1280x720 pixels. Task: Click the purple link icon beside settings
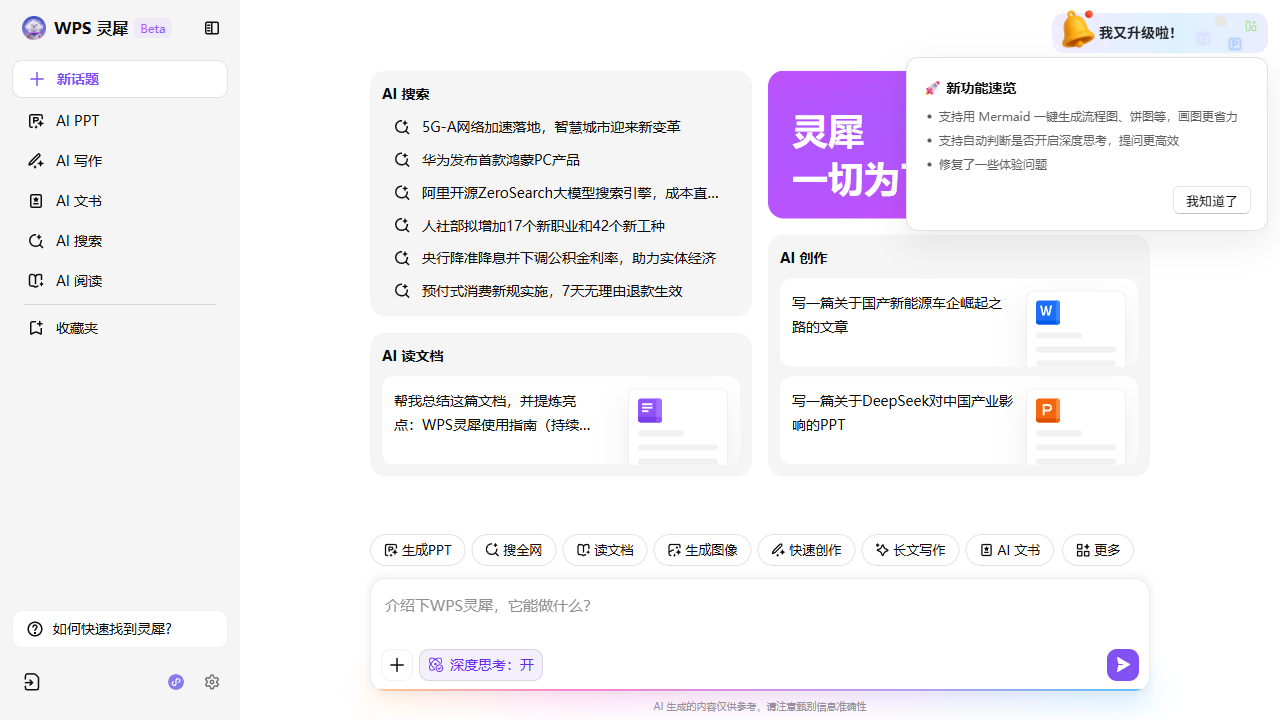pos(176,682)
